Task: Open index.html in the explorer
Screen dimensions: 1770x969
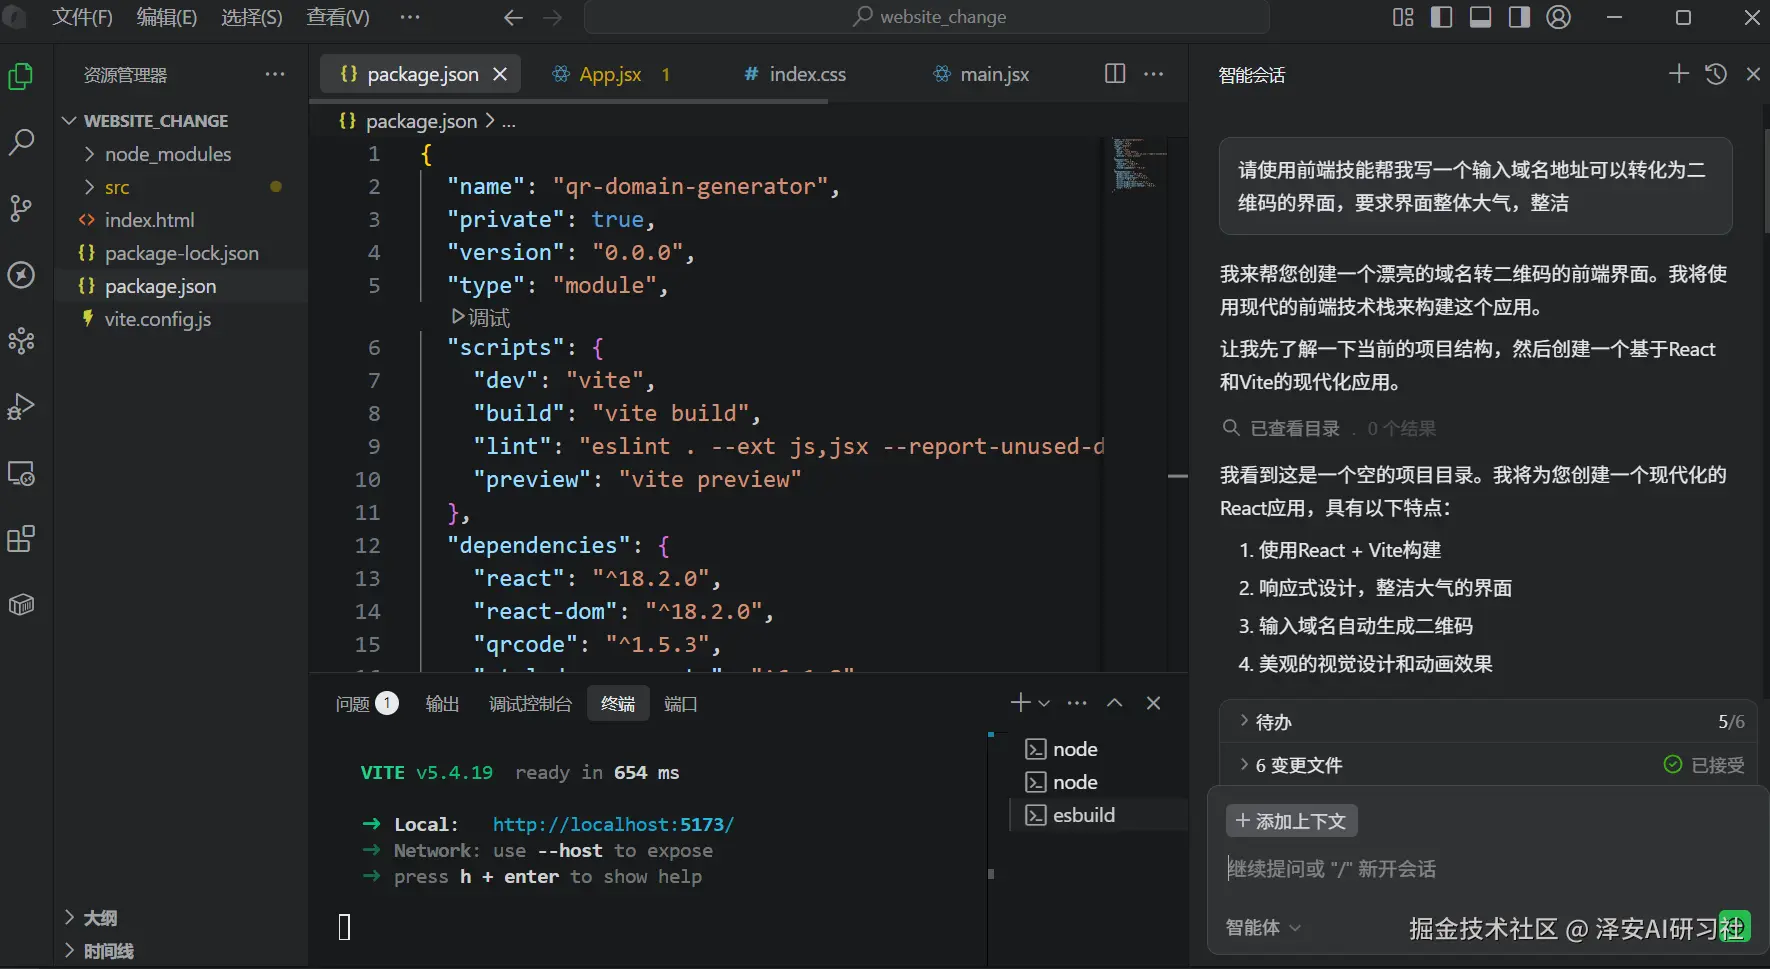Action: [x=181, y=220]
